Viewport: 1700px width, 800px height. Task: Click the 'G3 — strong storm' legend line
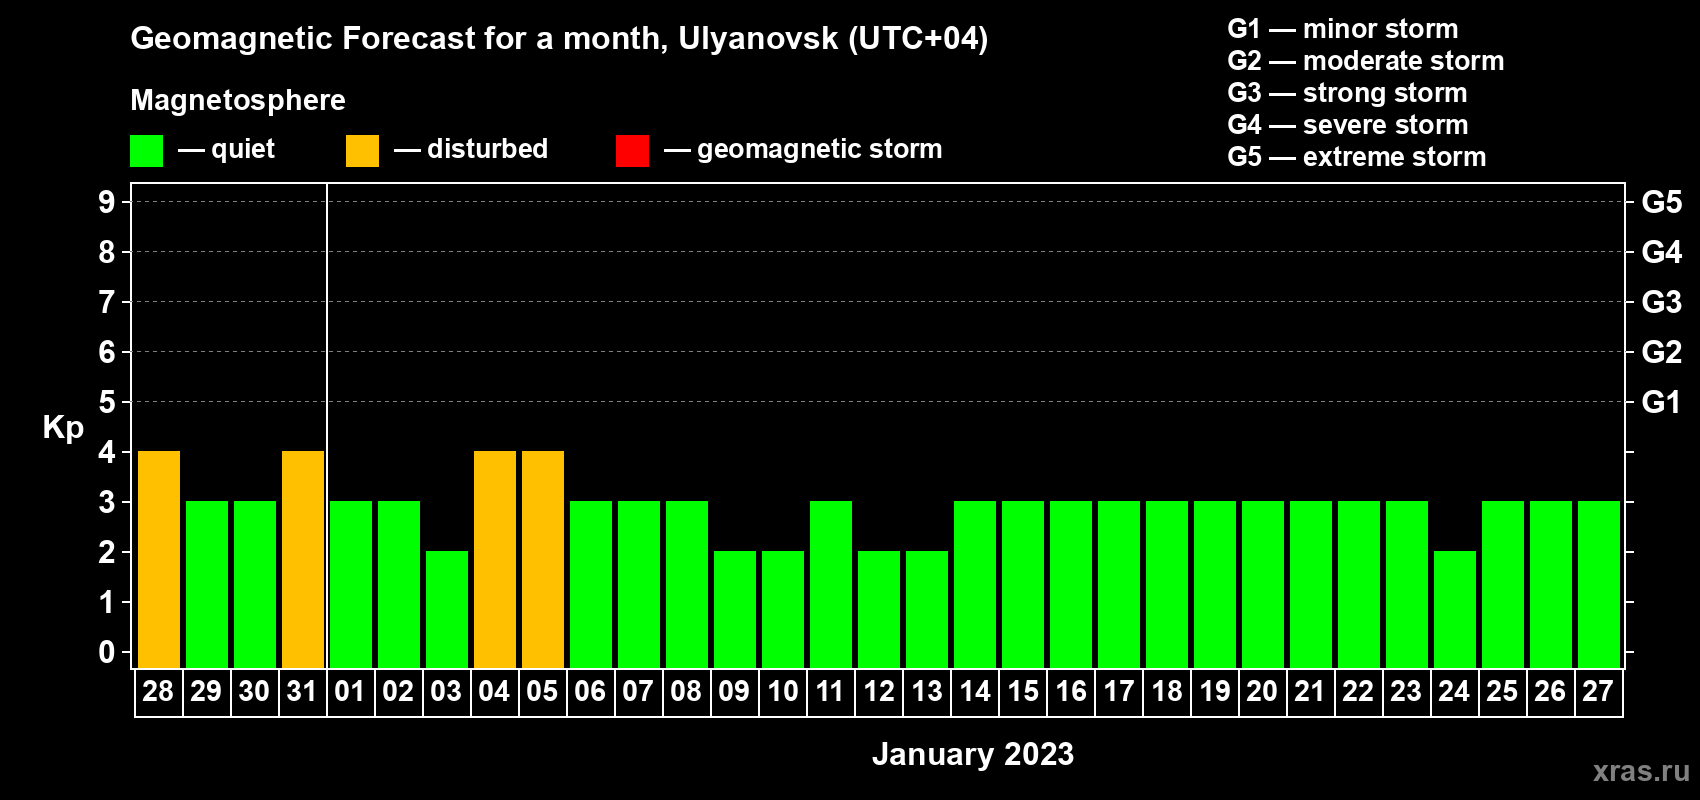tap(1348, 93)
